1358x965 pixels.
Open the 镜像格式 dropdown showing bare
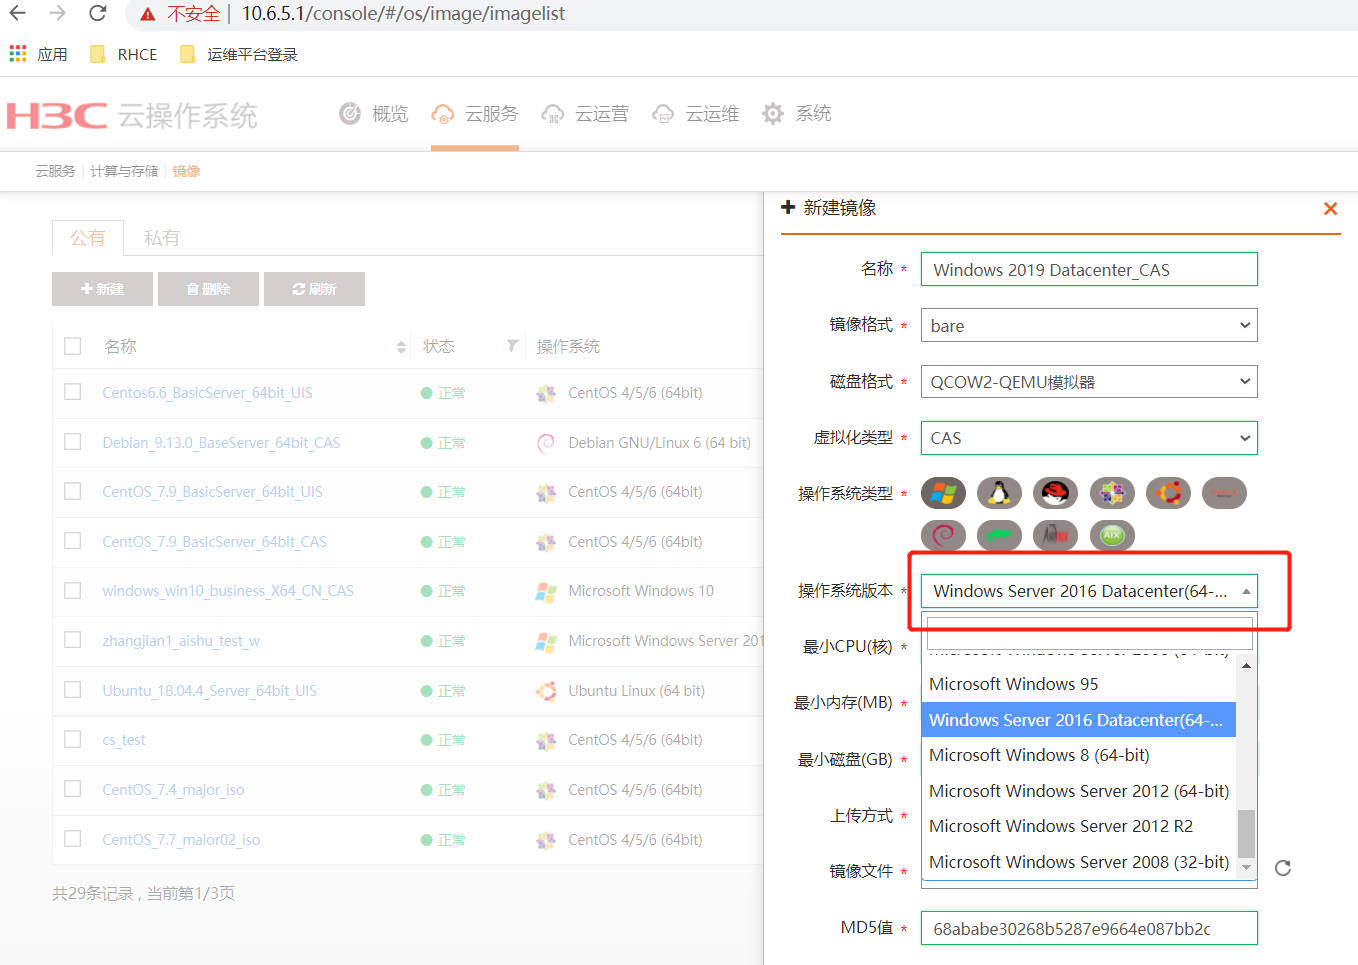1089,325
